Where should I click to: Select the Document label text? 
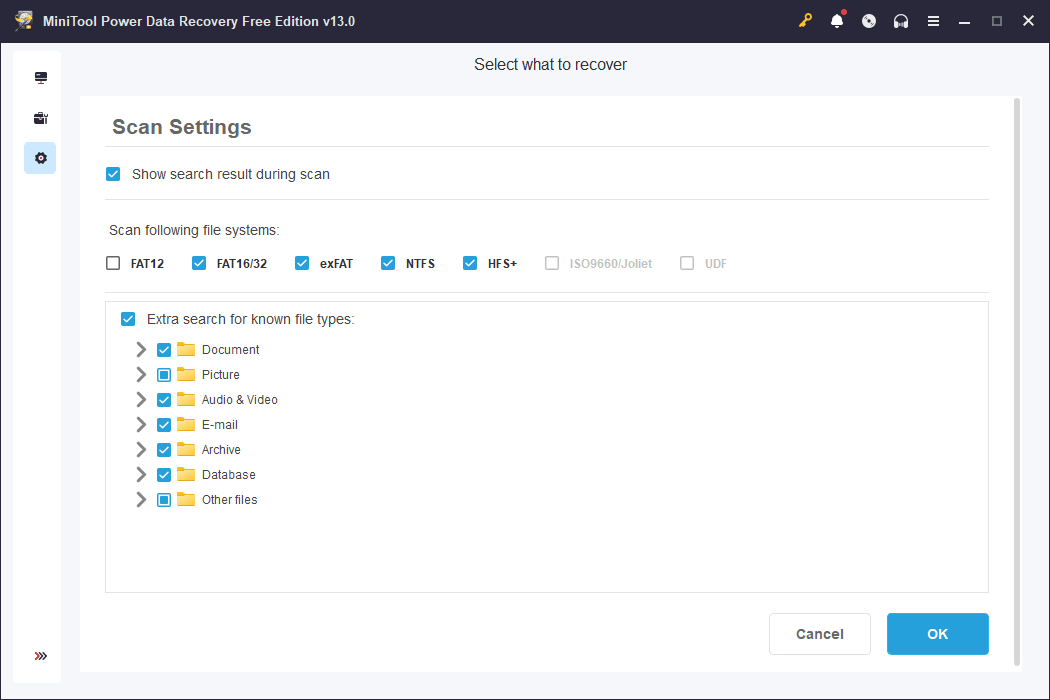pos(230,350)
